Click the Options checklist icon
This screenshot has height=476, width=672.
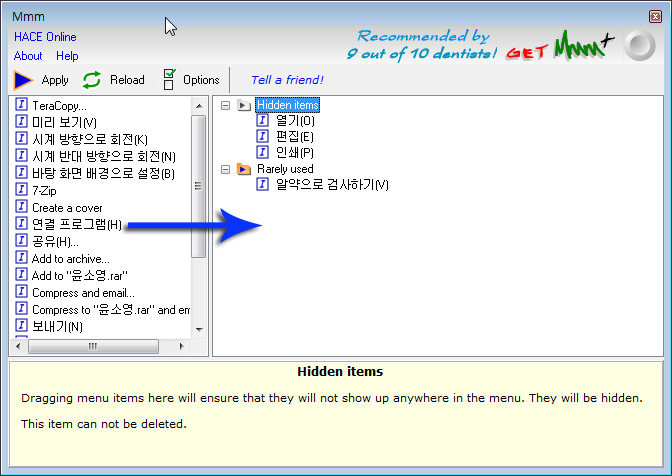(x=169, y=79)
